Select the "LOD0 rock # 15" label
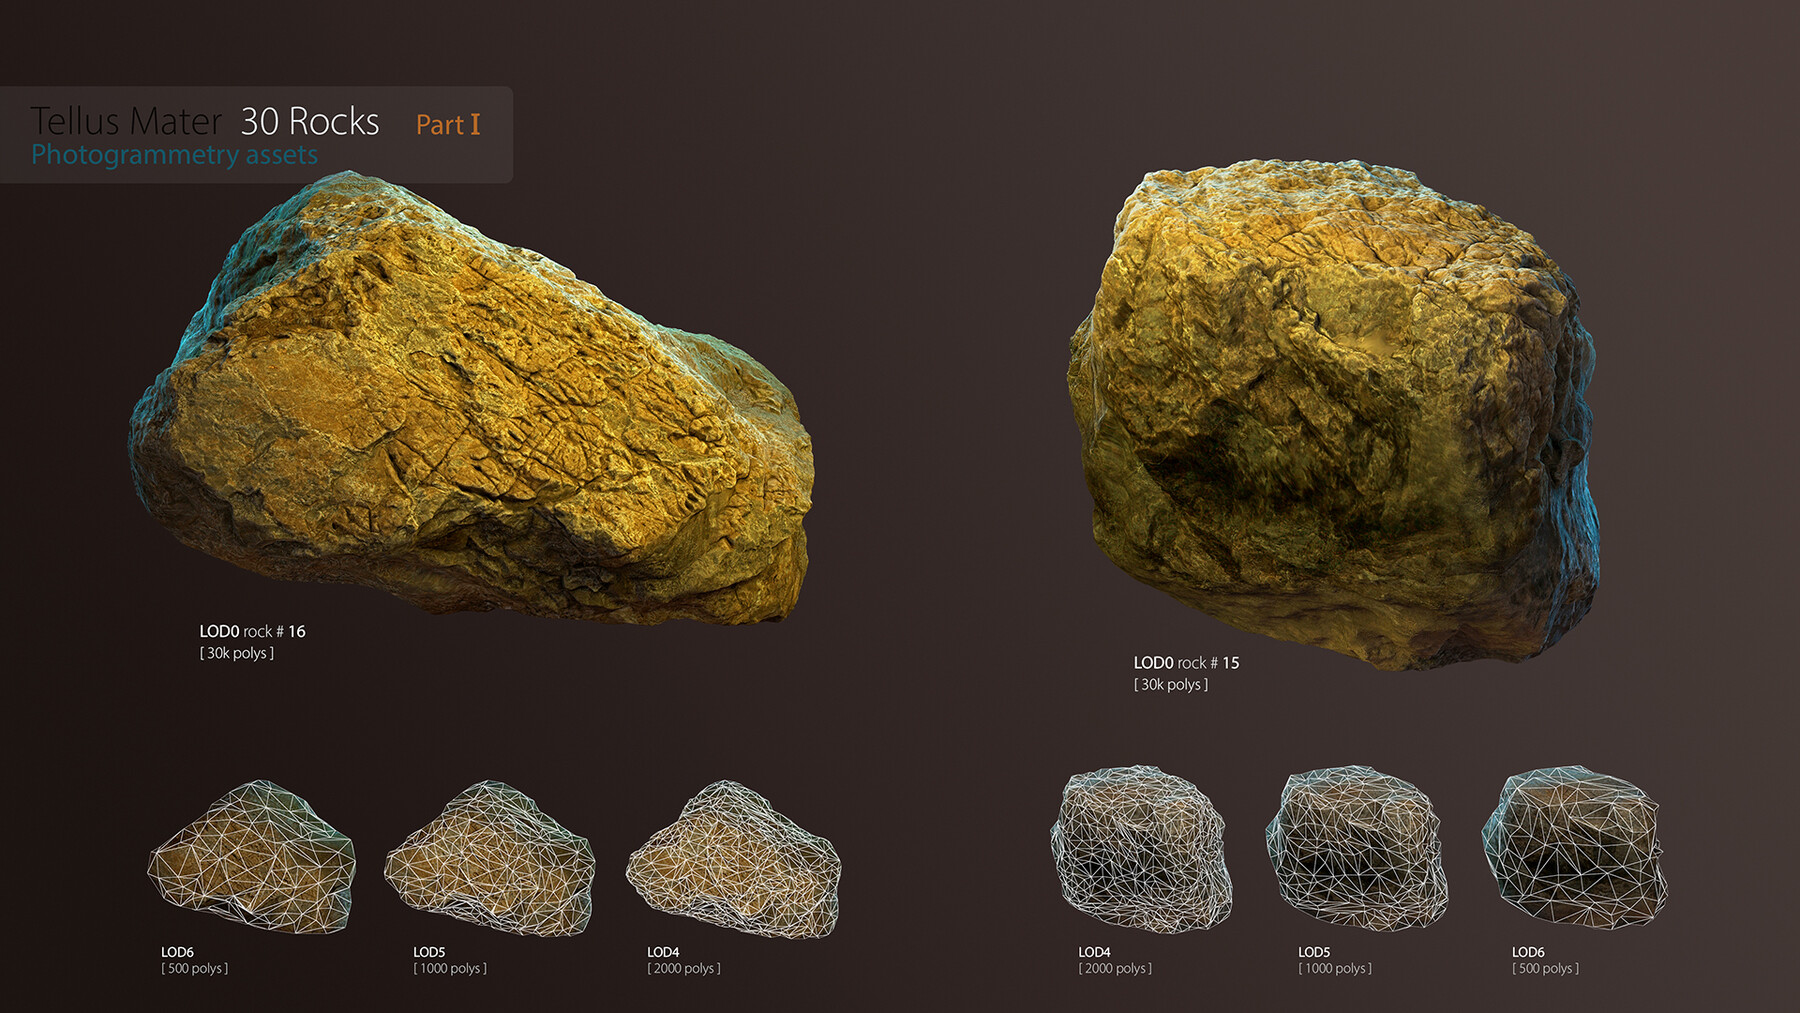 tap(1186, 663)
